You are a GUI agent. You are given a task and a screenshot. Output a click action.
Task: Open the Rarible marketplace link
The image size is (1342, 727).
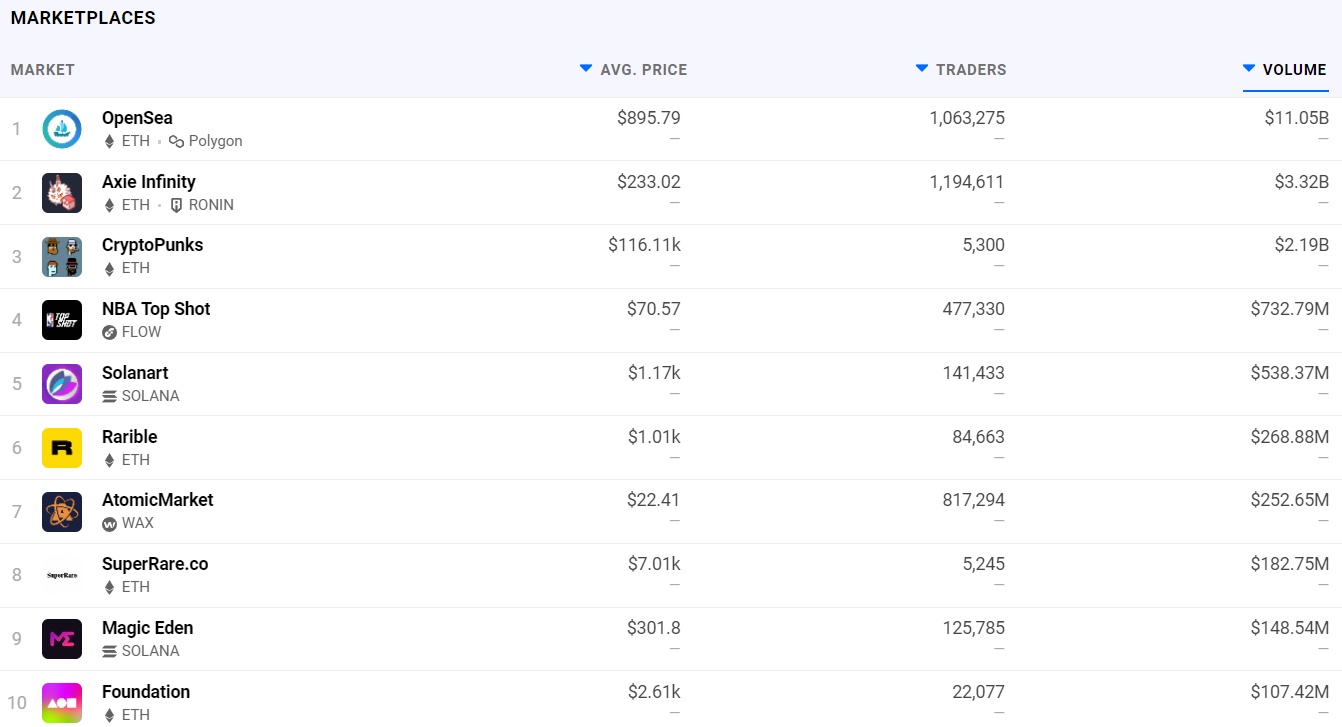click(130, 437)
